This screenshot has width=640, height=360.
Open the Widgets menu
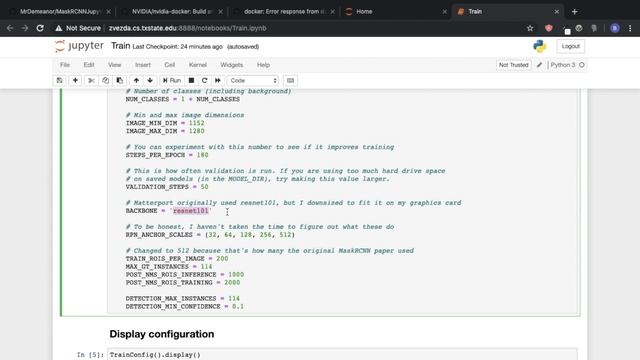pyautogui.click(x=231, y=65)
